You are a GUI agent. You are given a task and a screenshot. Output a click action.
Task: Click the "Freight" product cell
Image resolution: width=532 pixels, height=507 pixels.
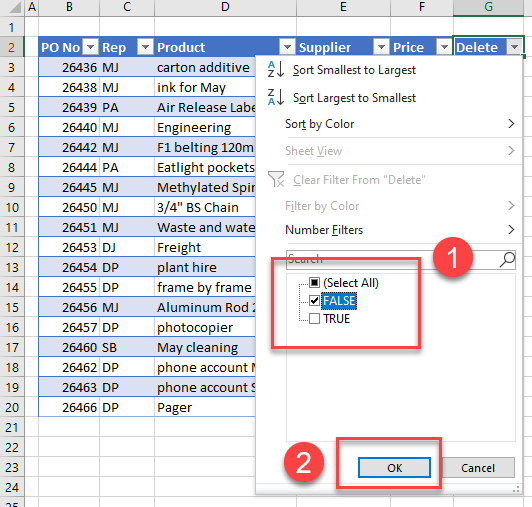click(x=205, y=247)
